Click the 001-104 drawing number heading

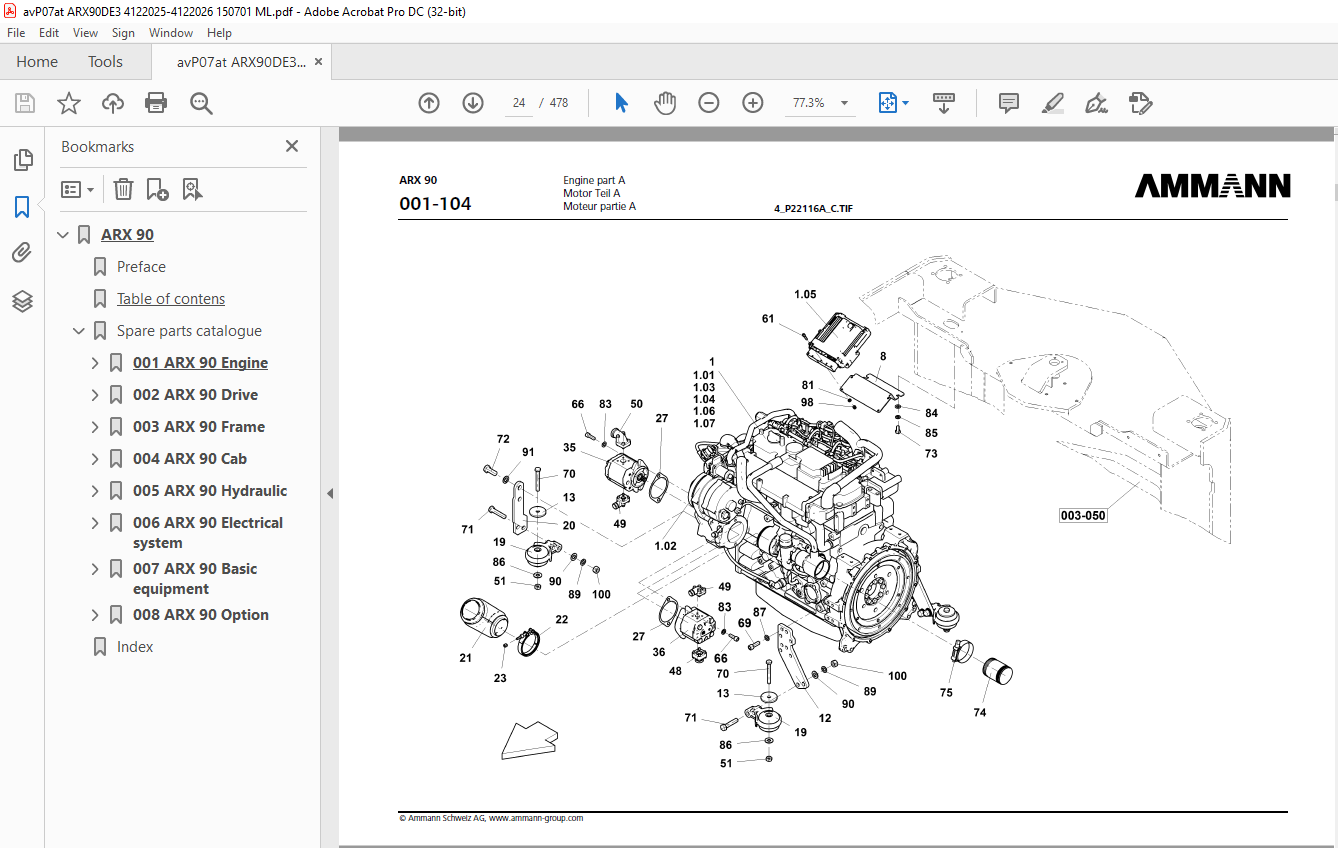tap(435, 204)
